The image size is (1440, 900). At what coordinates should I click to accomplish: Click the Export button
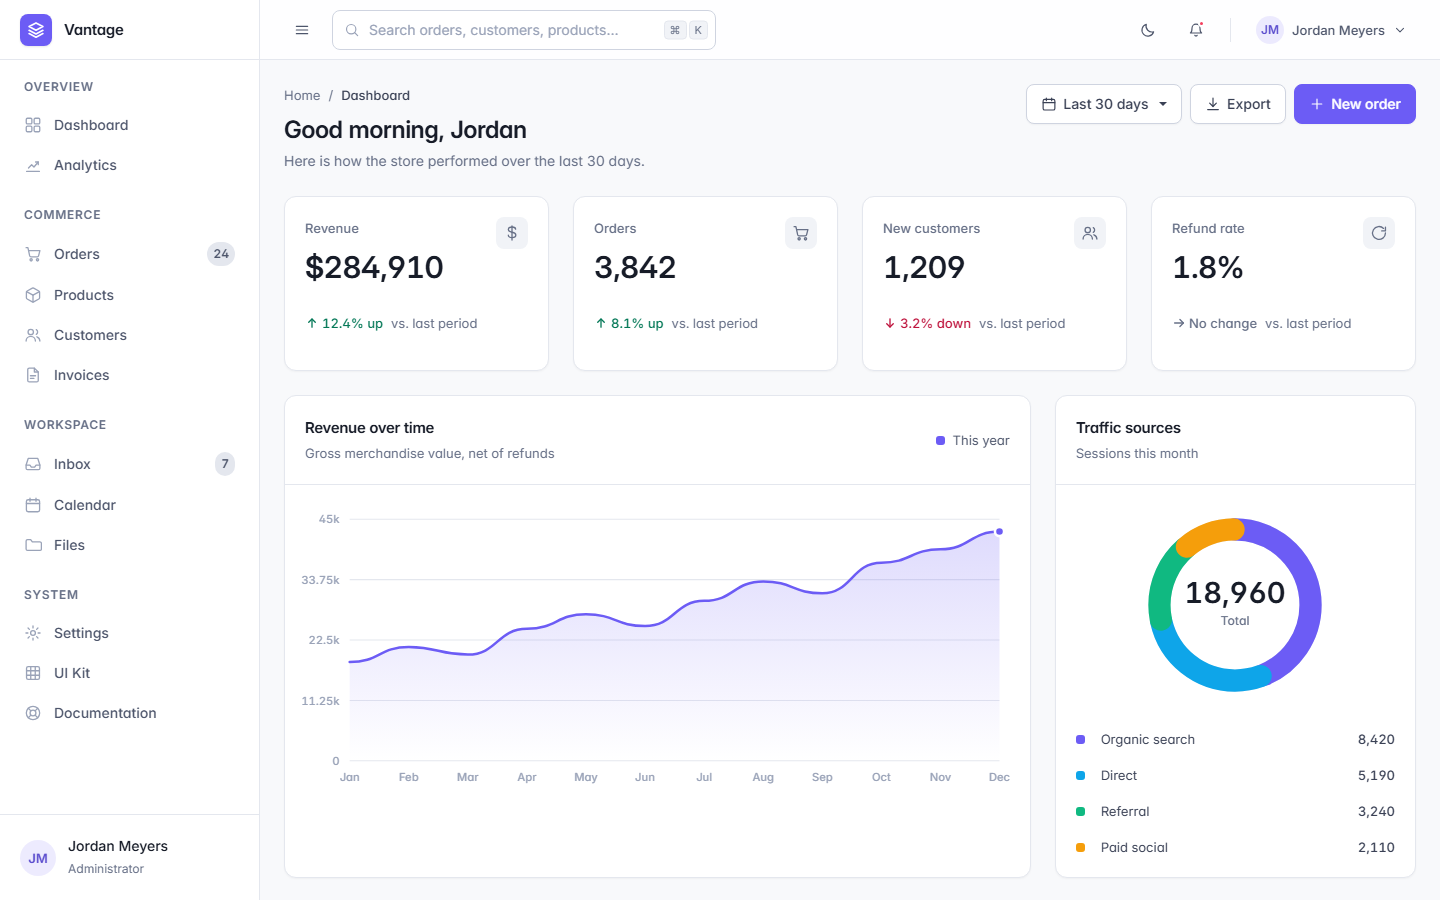tap(1238, 104)
